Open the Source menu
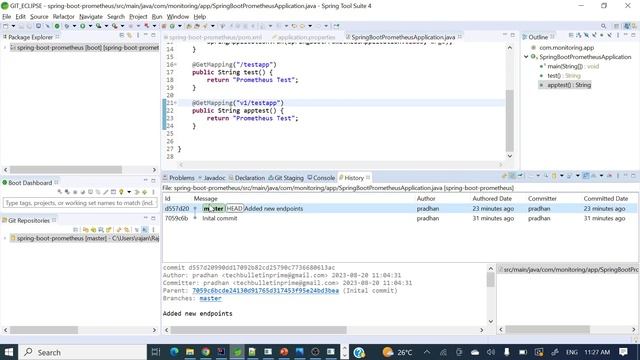640x360 pixels. pos(39,17)
